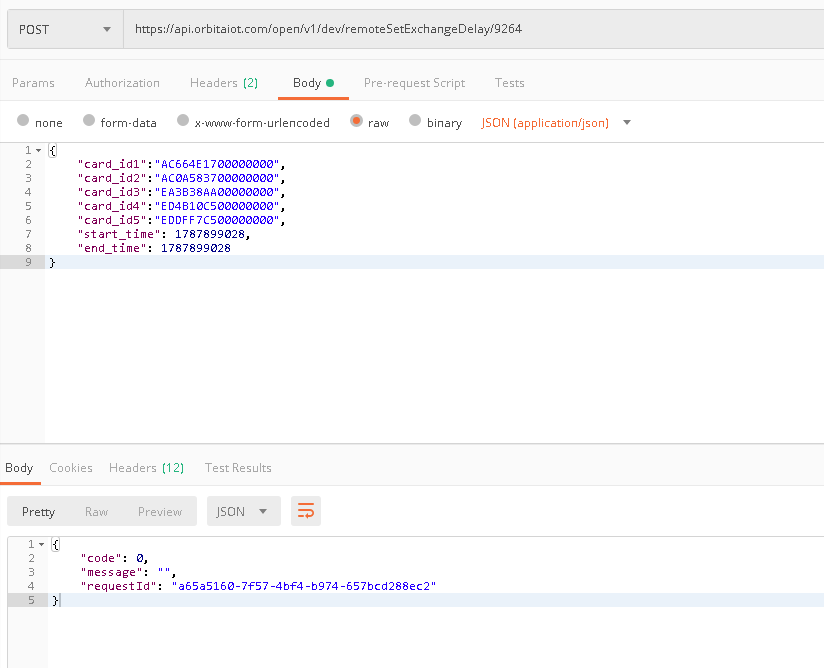Open the request Headers (2) tab
This screenshot has height=668, width=824.
point(224,83)
